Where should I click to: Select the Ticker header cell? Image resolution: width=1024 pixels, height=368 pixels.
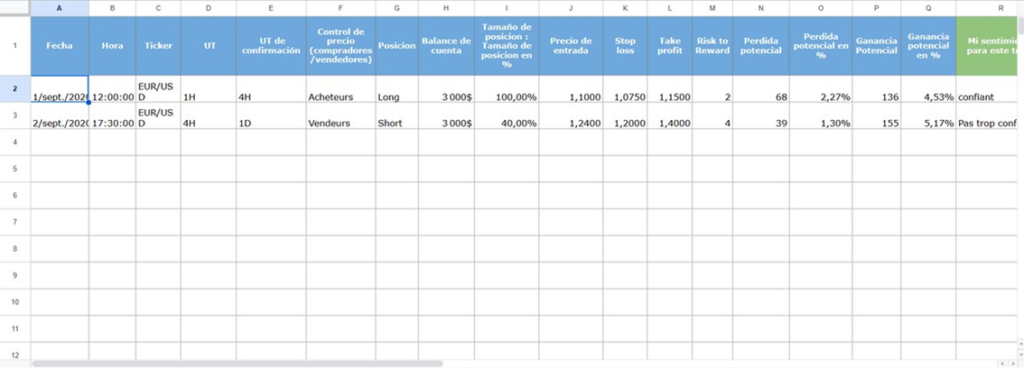pos(159,46)
